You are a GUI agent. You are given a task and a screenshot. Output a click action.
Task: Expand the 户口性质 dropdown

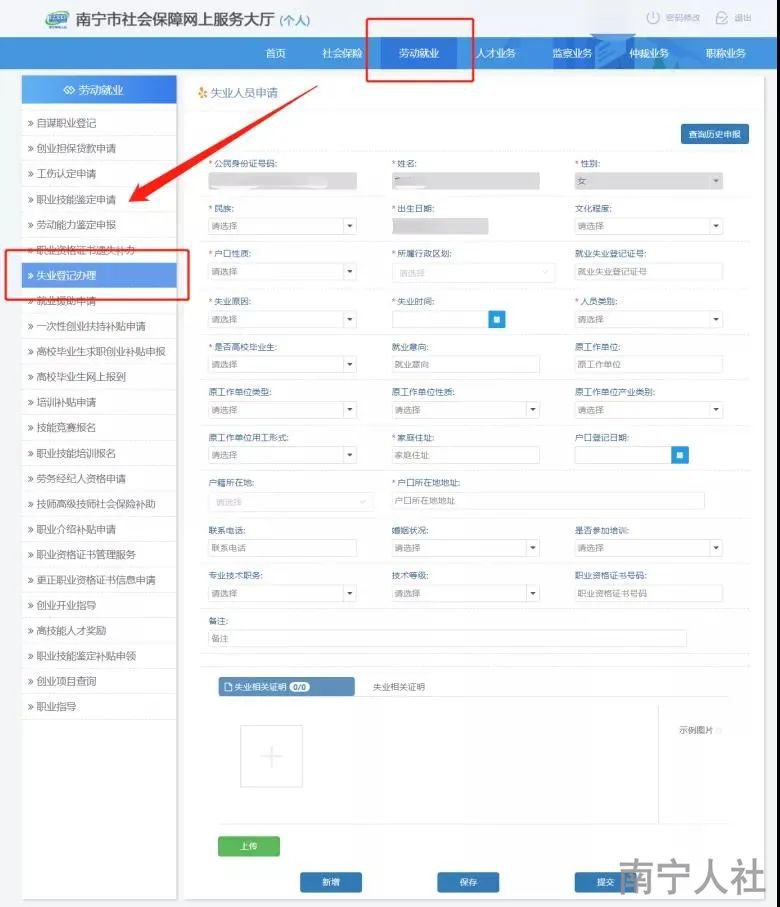[x=282, y=271]
